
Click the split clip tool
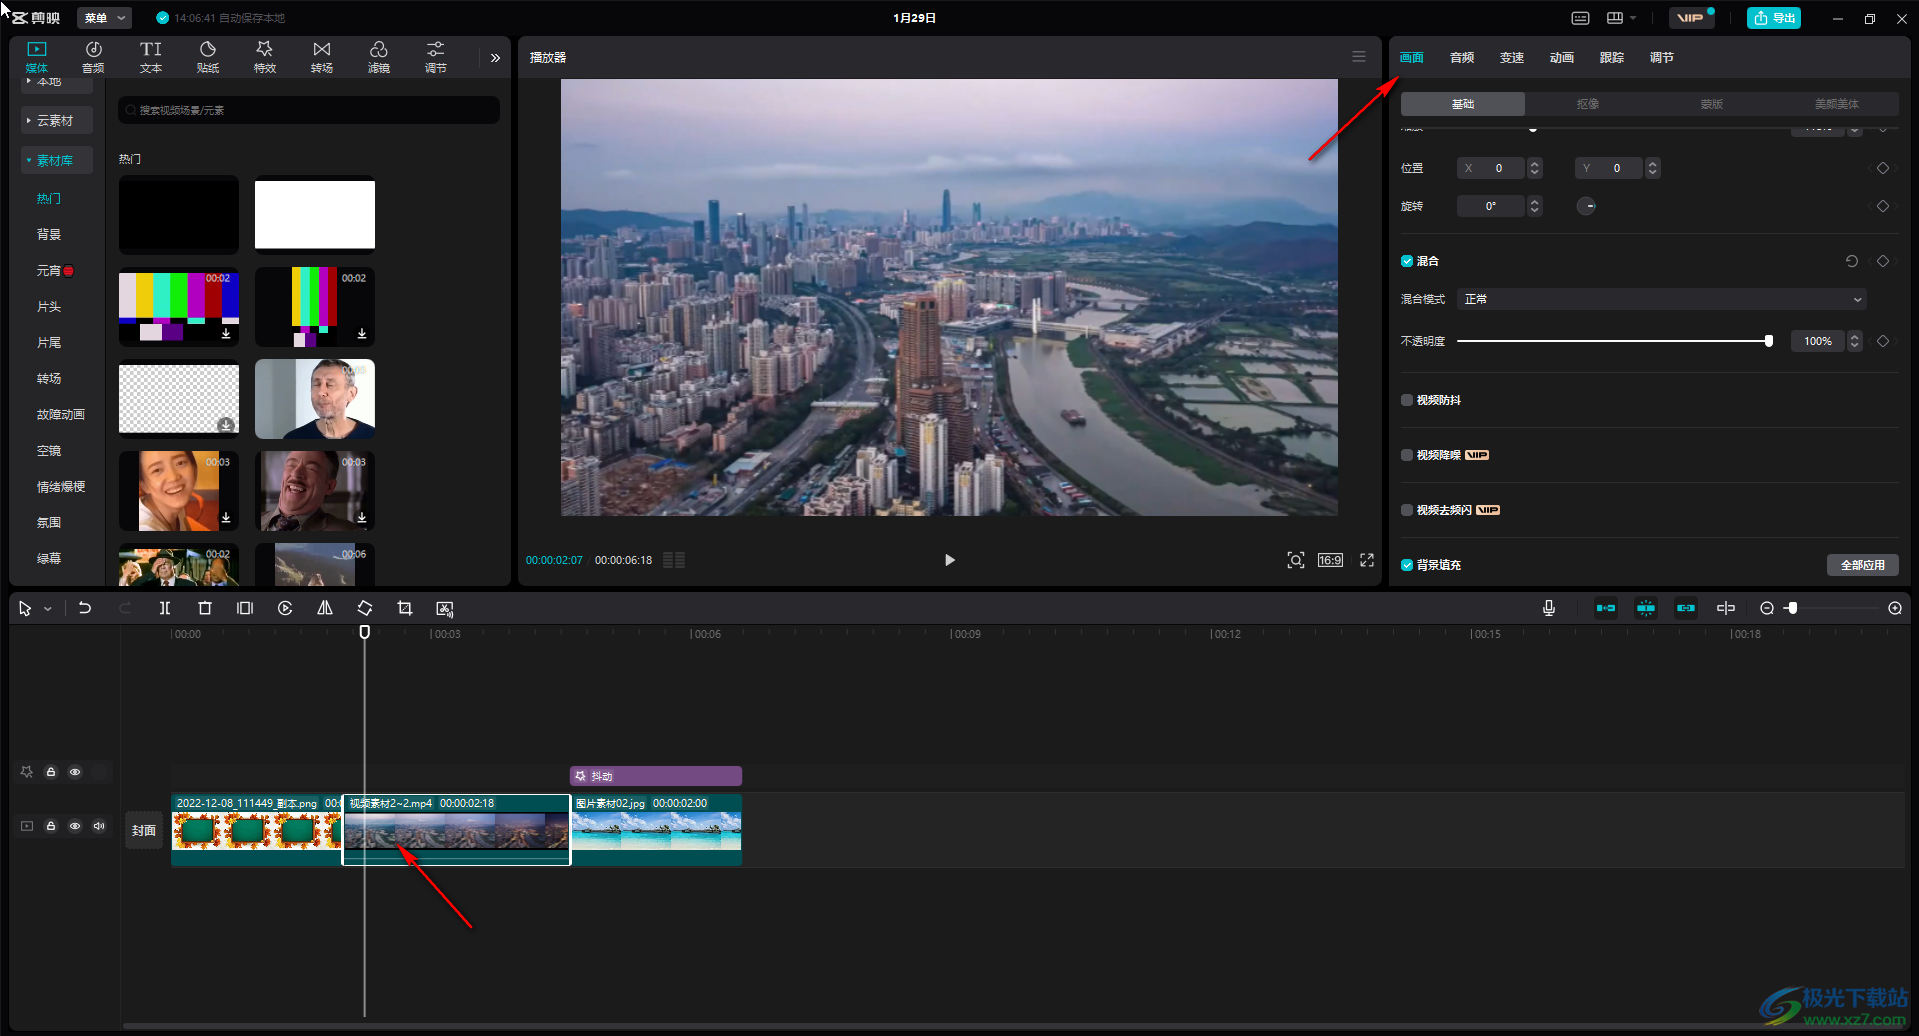[x=165, y=608]
